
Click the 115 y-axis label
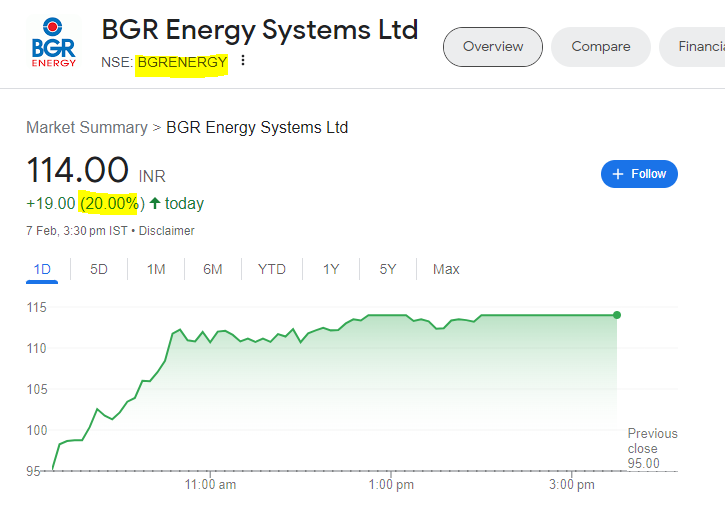pyautogui.click(x=37, y=307)
